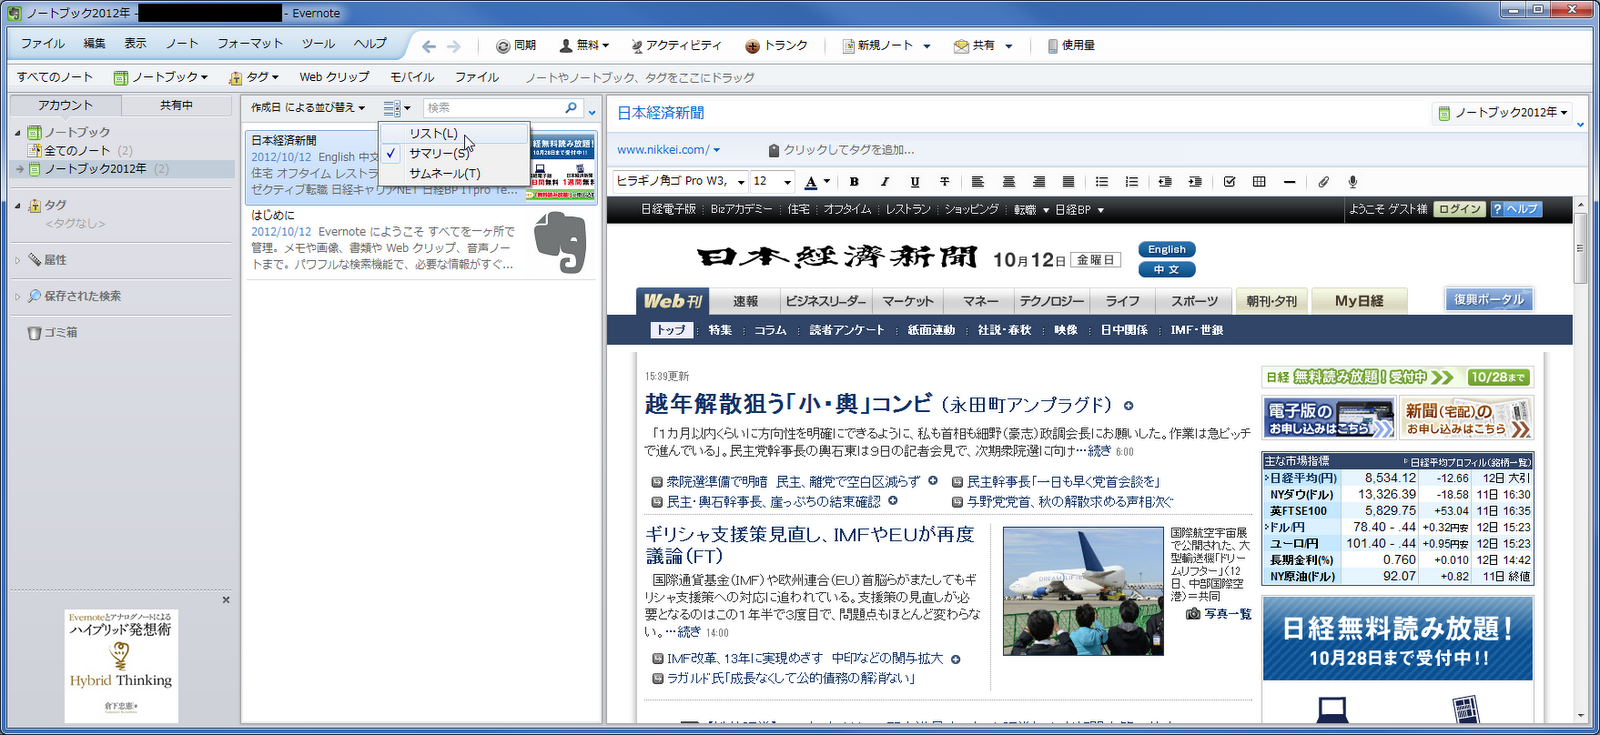
Task: Open the フォーマット menu
Action: pos(250,43)
